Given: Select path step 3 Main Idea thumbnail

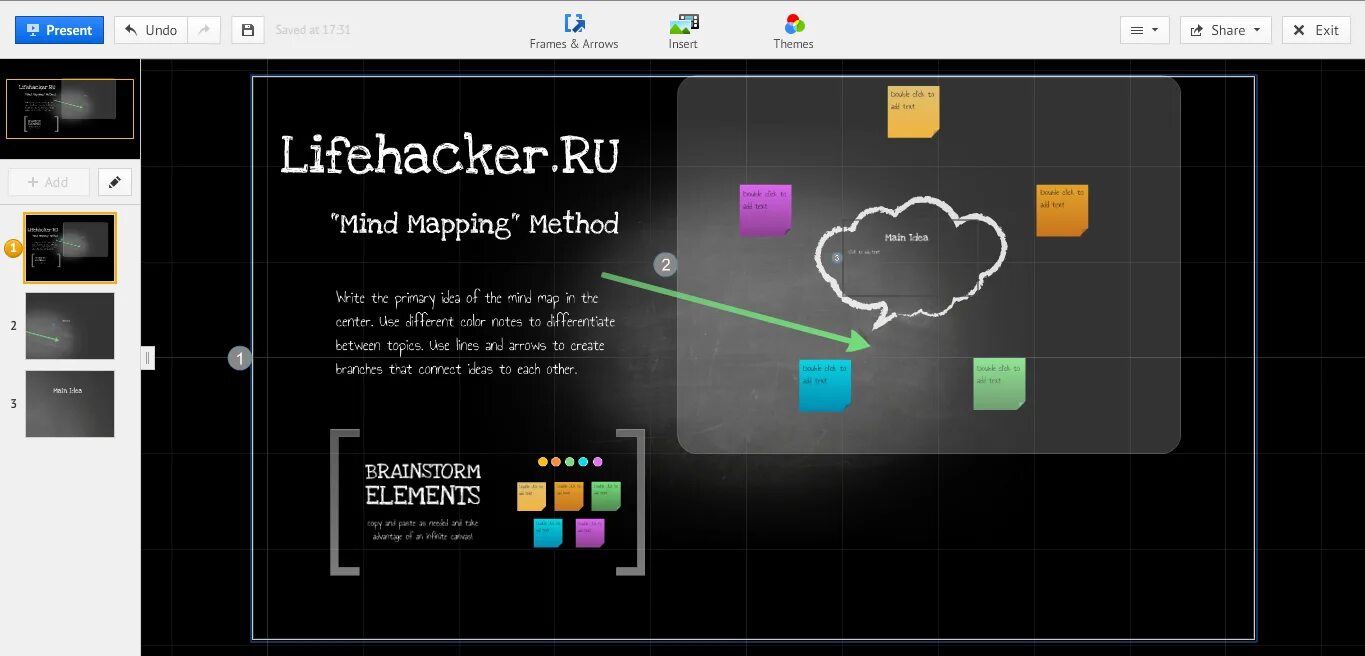Looking at the screenshot, I should pyautogui.click(x=70, y=404).
